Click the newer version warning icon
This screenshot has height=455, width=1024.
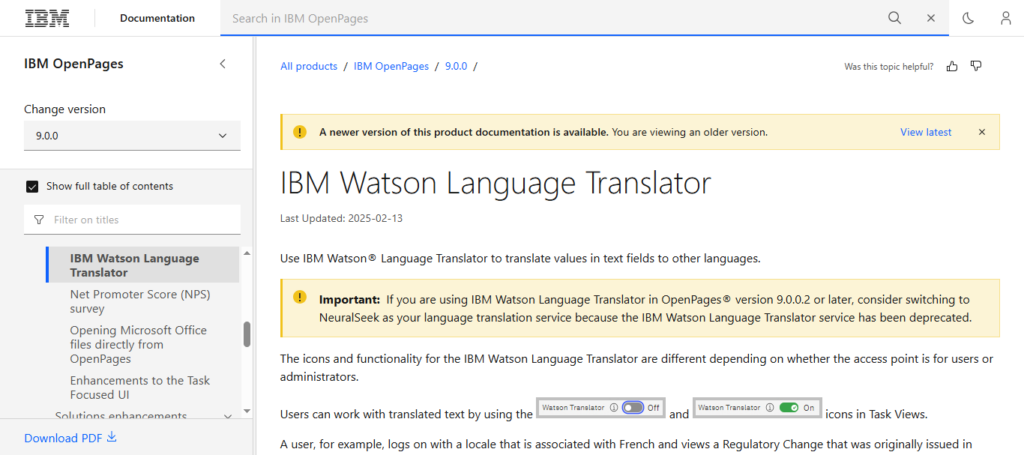click(299, 132)
